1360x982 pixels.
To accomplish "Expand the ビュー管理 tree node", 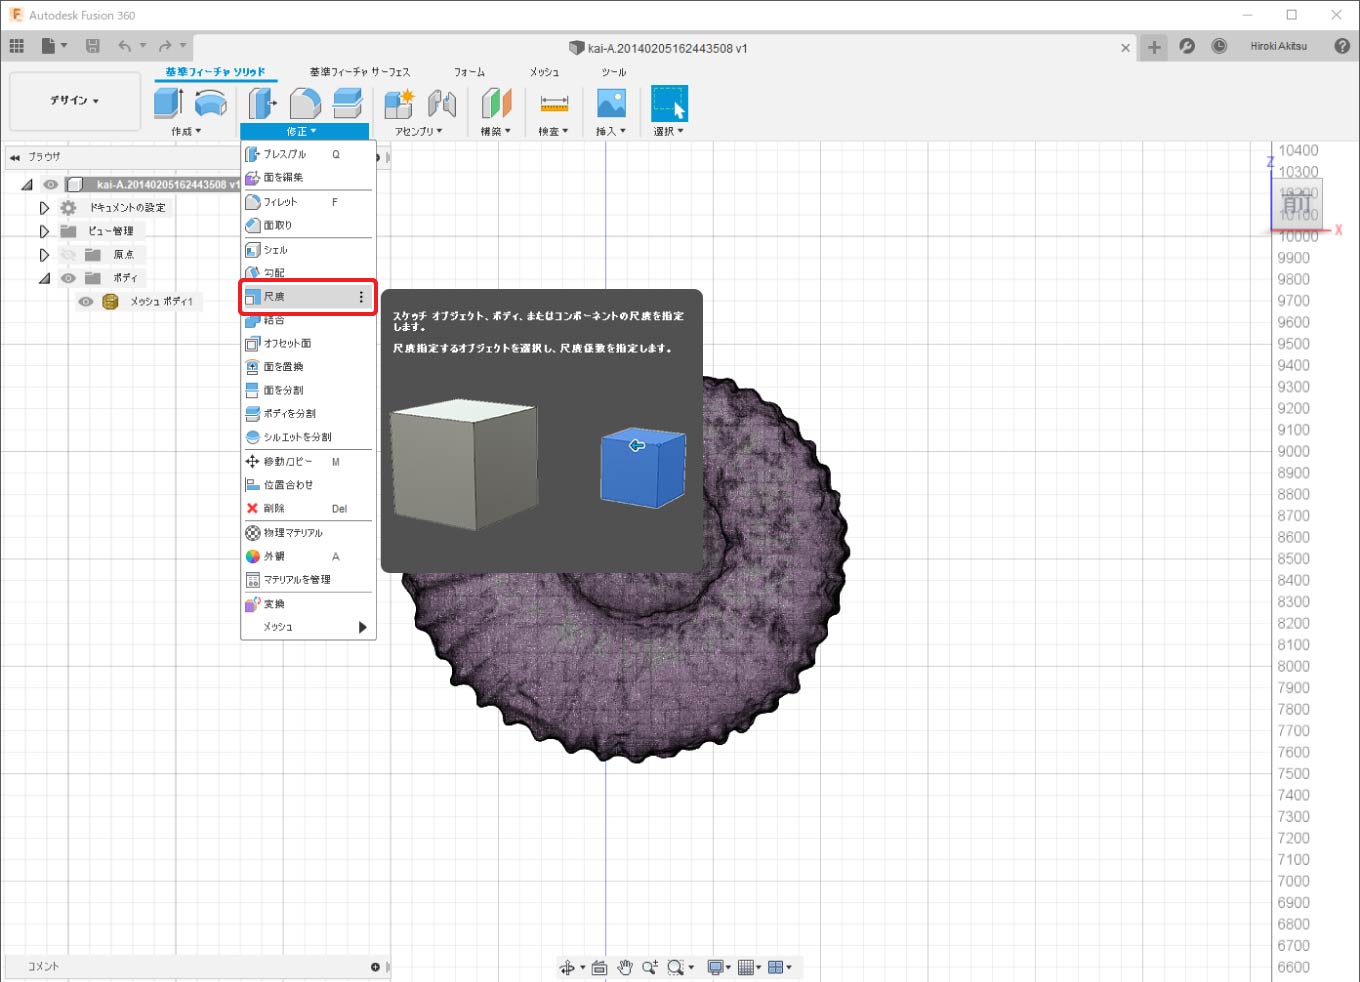I will [44, 231].
